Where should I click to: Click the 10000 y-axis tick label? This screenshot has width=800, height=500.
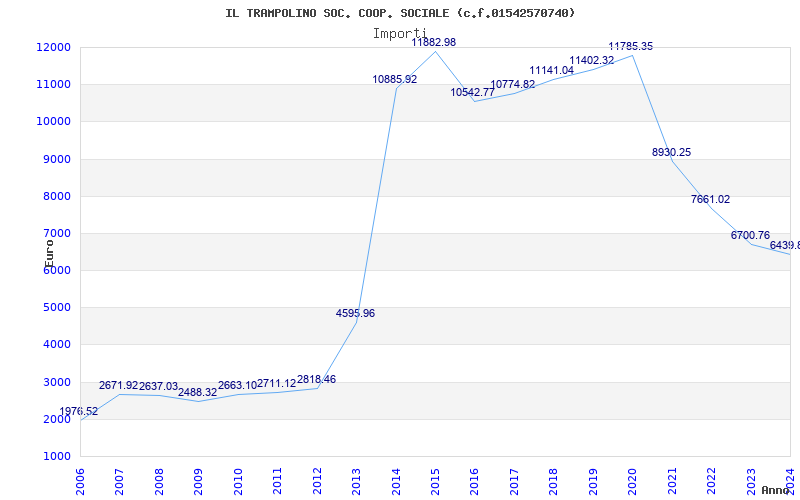(x=54, y=121)
